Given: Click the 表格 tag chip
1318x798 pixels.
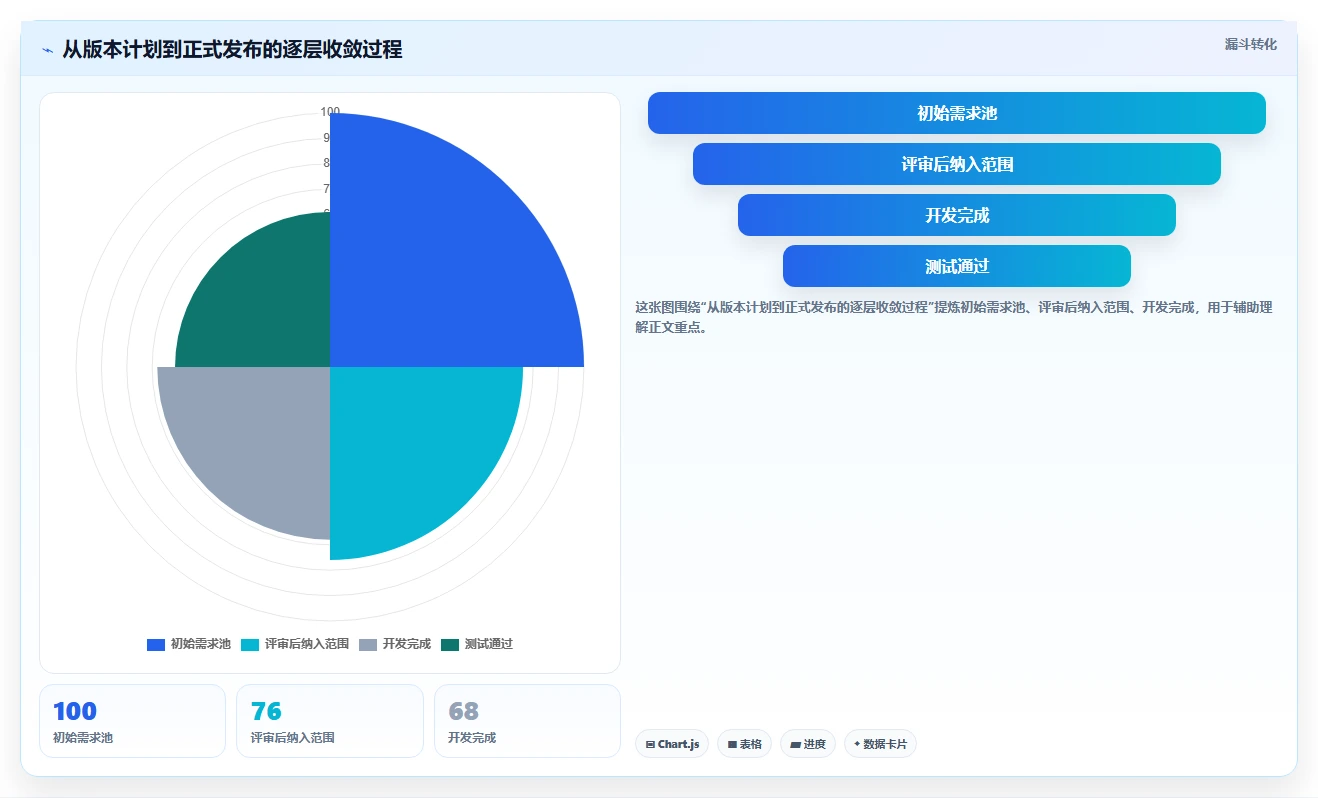Looking at the screenshot, I should pos(744,744).
